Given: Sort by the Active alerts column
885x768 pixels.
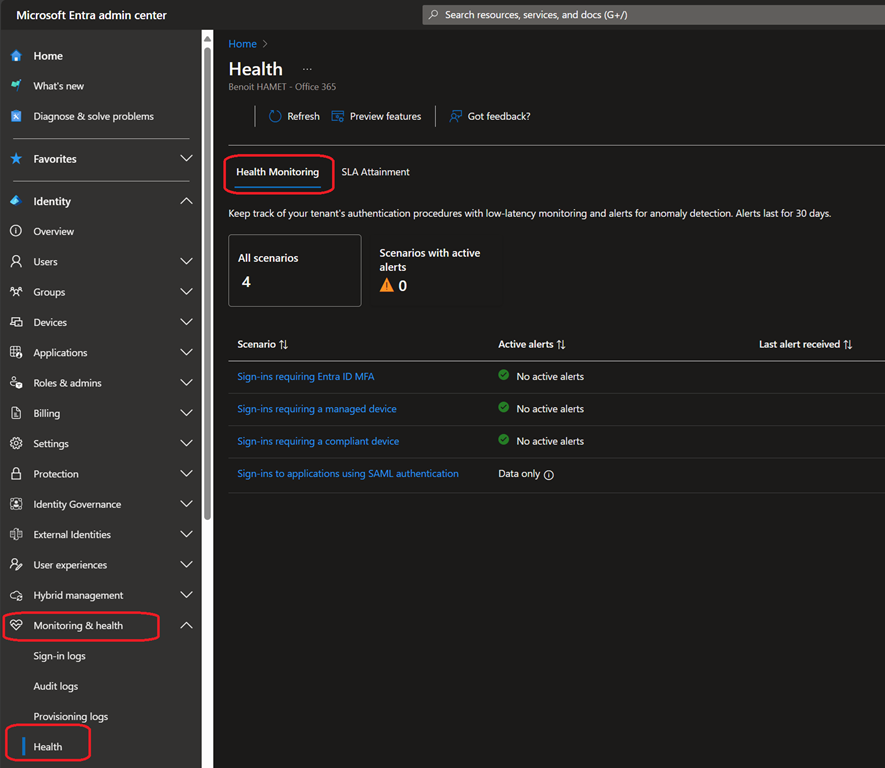Looking at the screenshot, I should point(531,344).
